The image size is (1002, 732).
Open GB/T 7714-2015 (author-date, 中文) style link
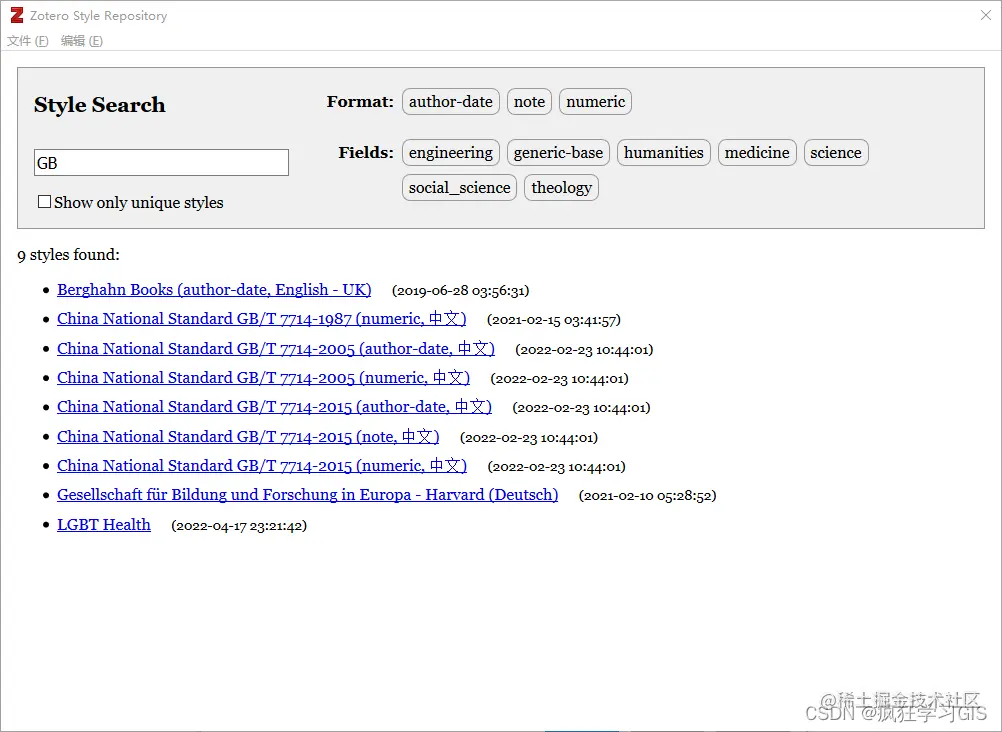pos(274,407)
